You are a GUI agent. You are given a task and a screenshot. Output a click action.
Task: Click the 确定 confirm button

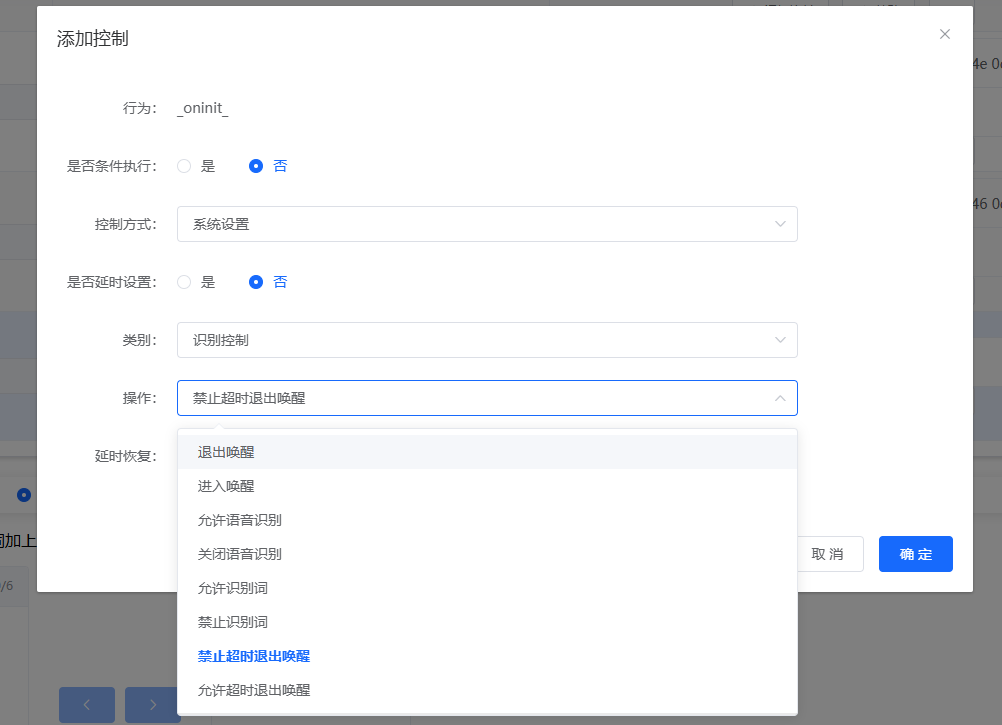click(915, 553)
